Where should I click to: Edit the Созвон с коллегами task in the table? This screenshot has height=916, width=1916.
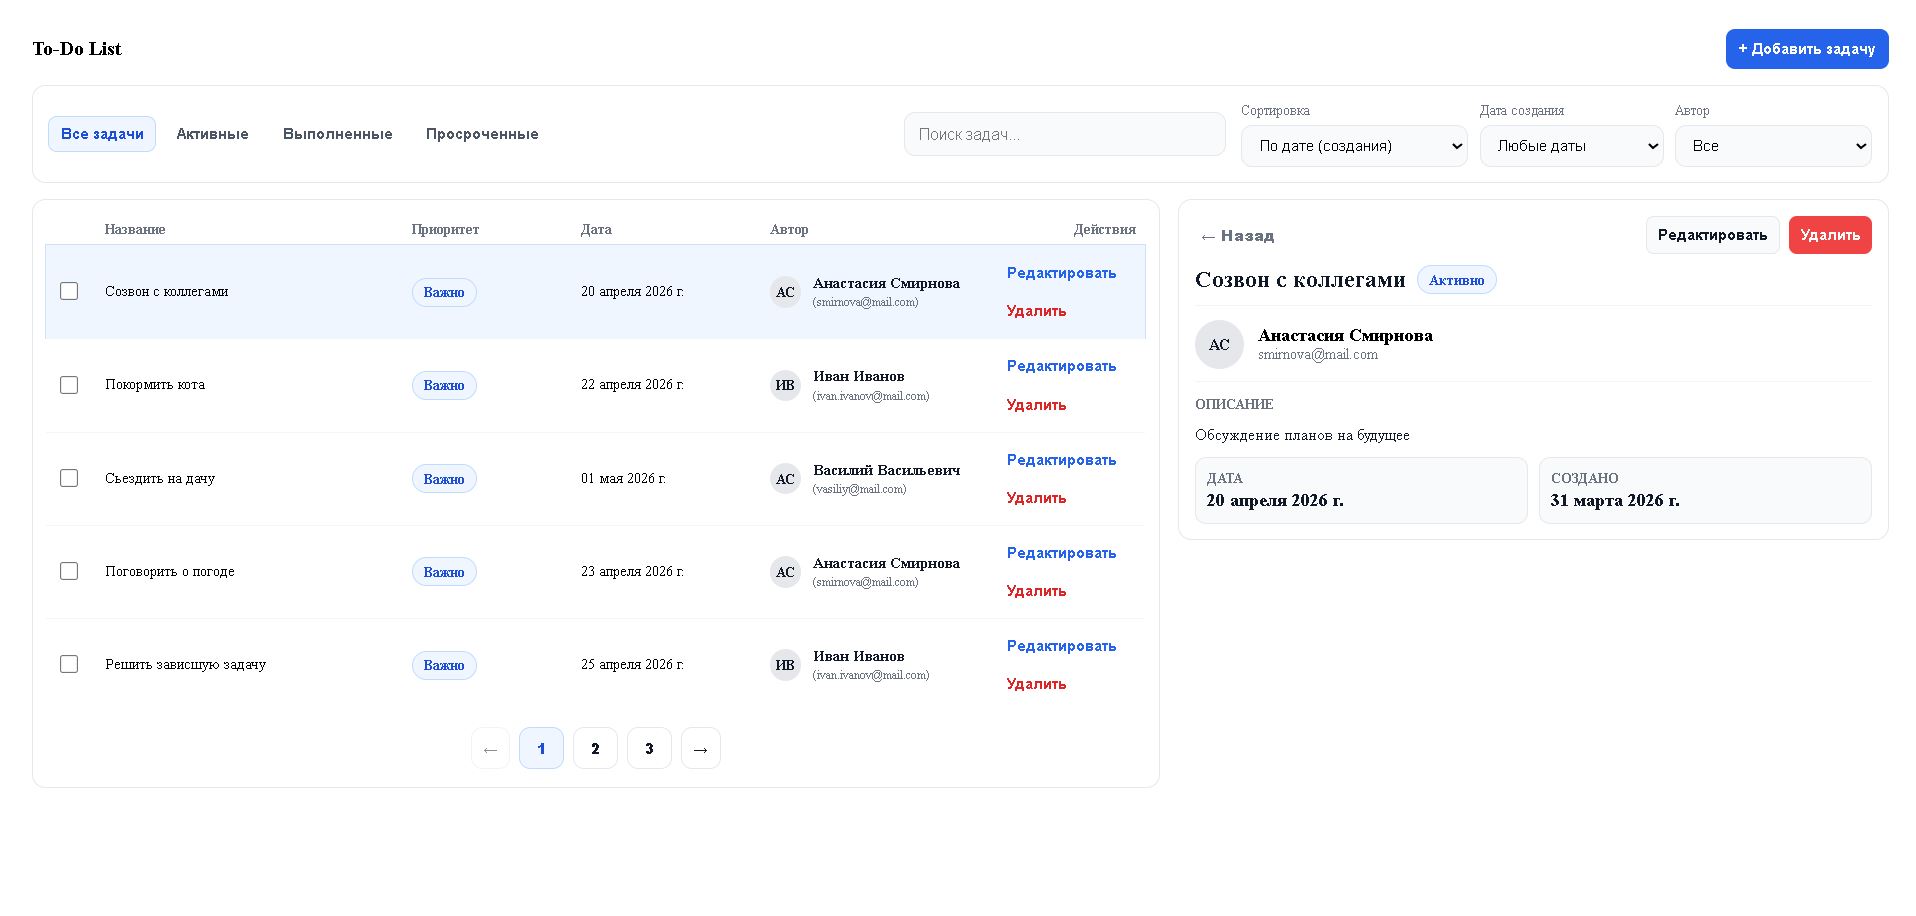(x=1061, y=273)
